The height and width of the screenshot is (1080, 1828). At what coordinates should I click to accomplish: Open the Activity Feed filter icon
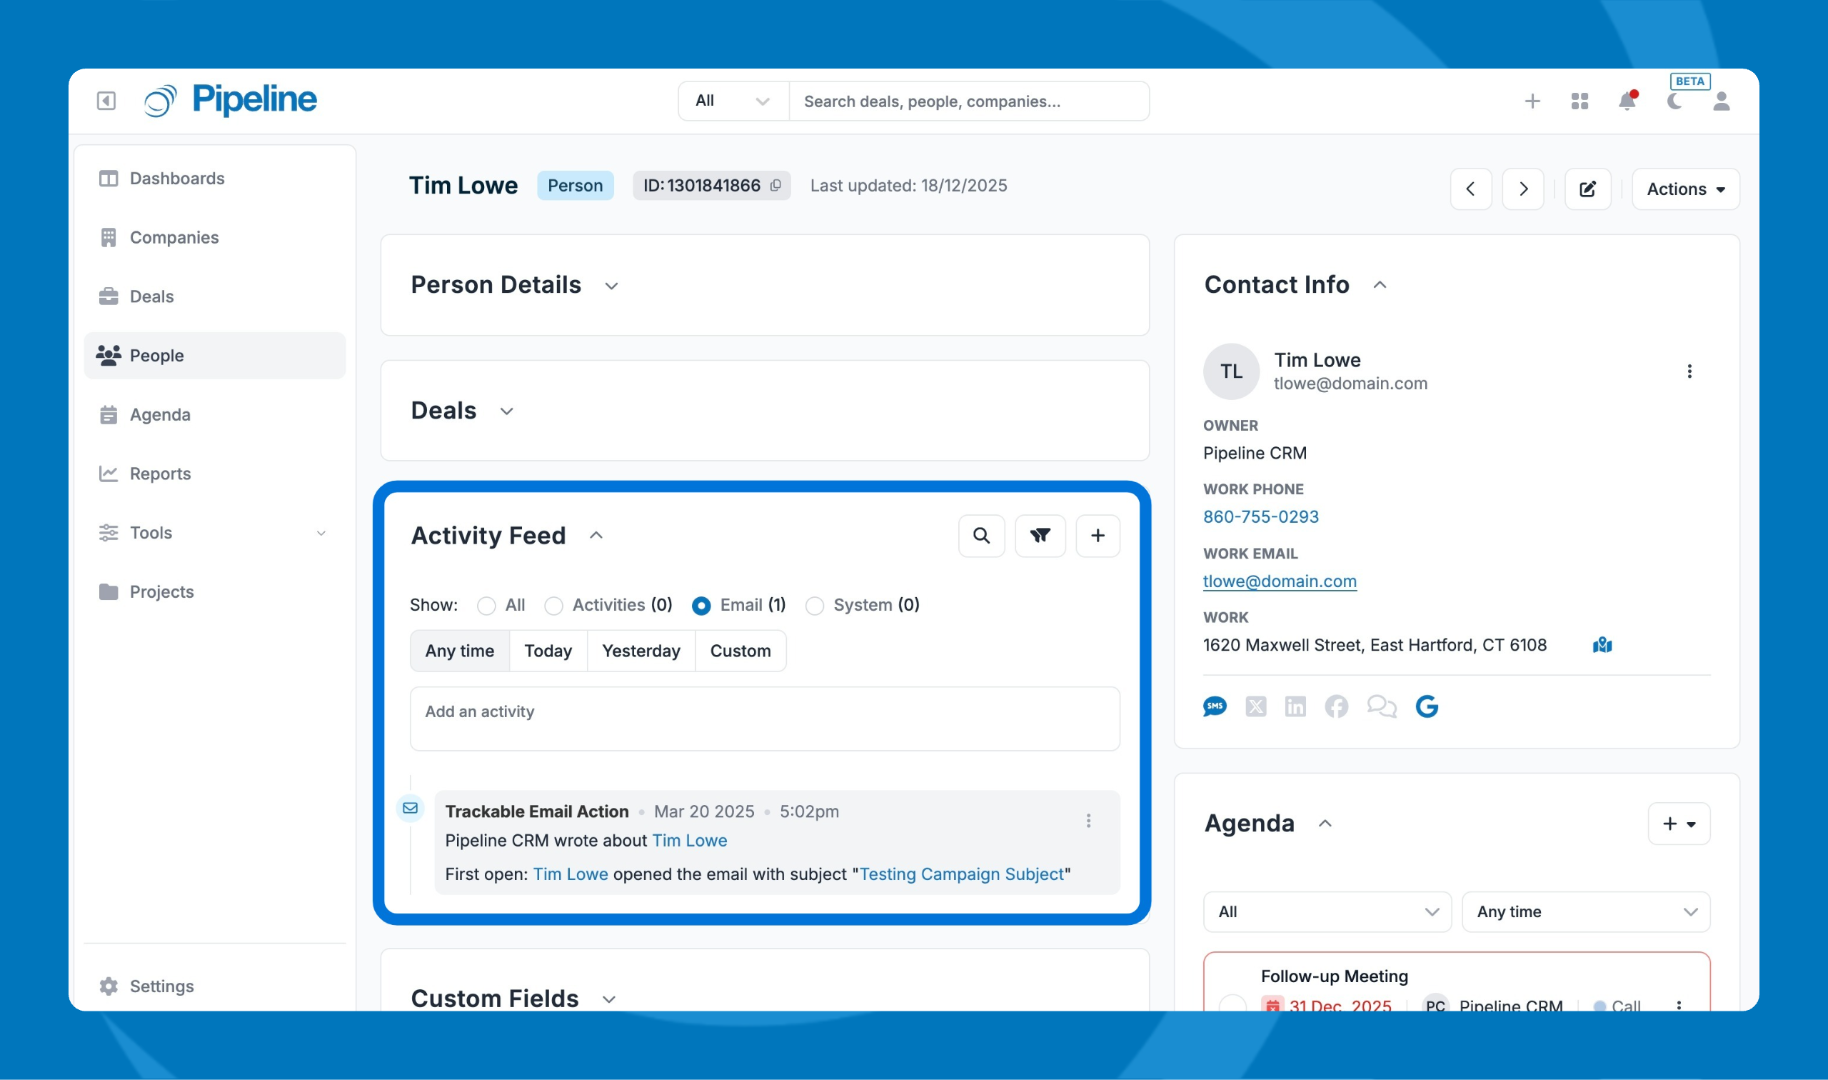[1040, 536]
